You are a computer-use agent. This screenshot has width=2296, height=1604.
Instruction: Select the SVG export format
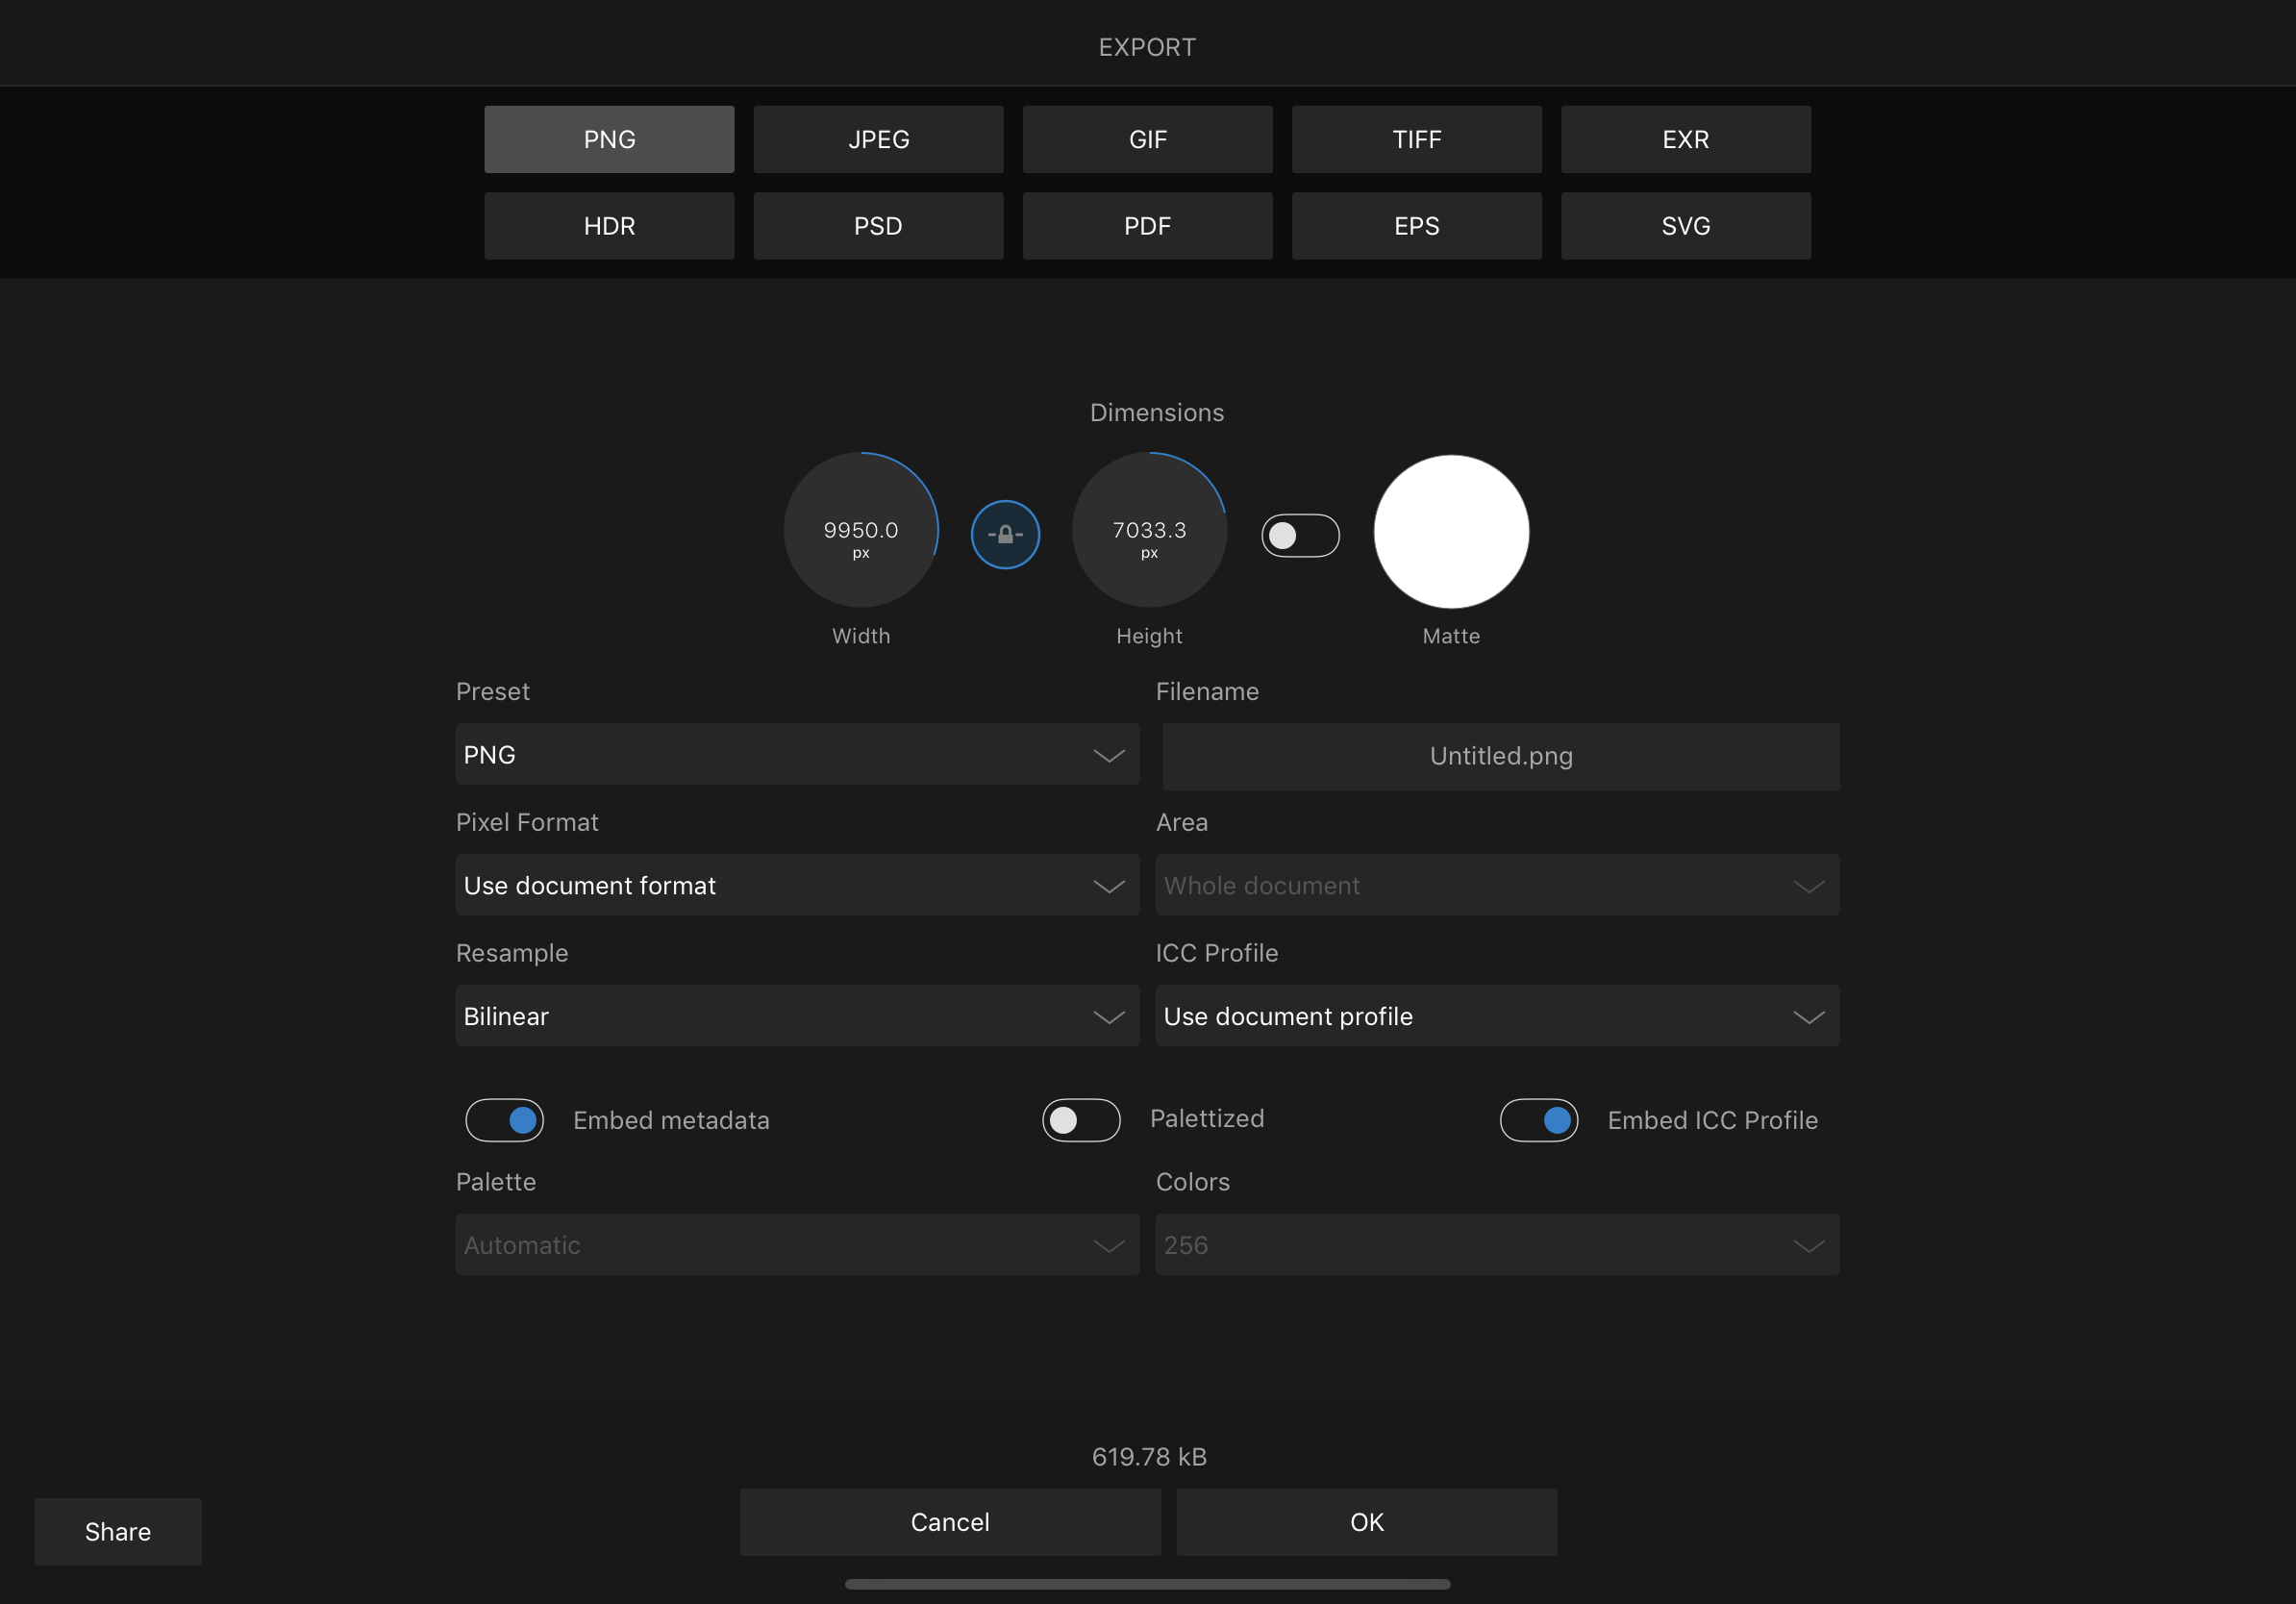[1685, 226]
